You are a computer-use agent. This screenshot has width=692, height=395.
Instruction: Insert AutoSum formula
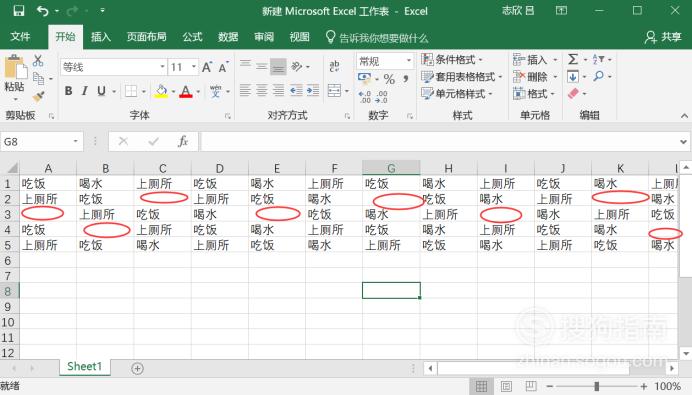pos(572,59)
